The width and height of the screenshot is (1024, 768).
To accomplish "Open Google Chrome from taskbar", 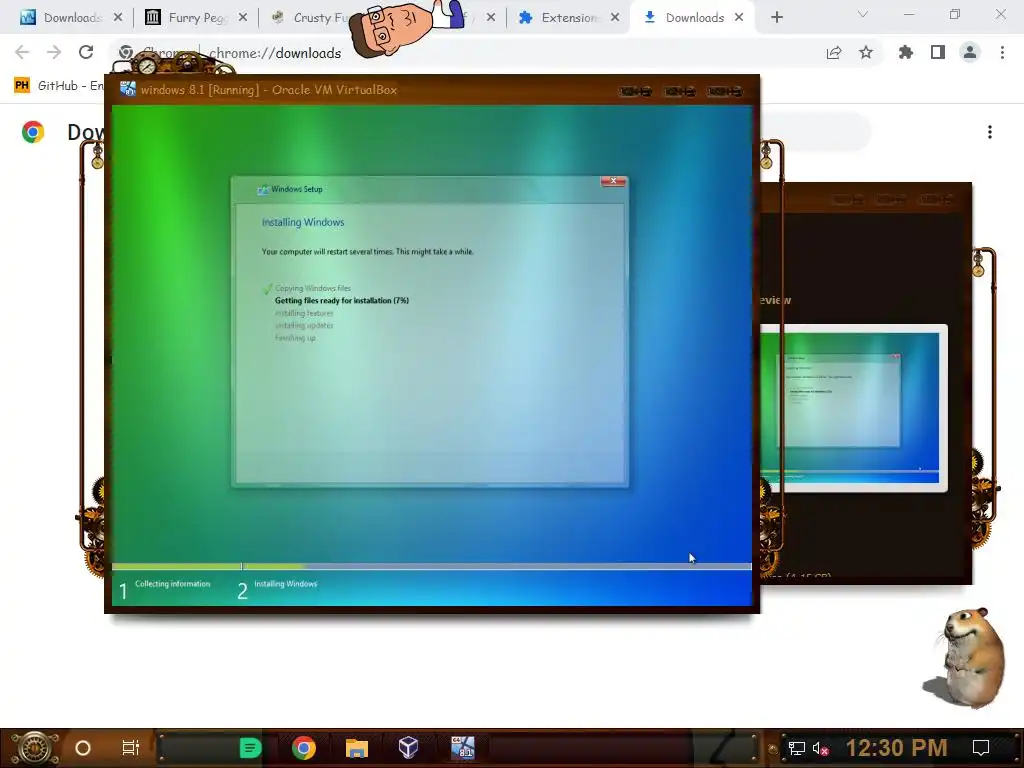I will (304, 748).
